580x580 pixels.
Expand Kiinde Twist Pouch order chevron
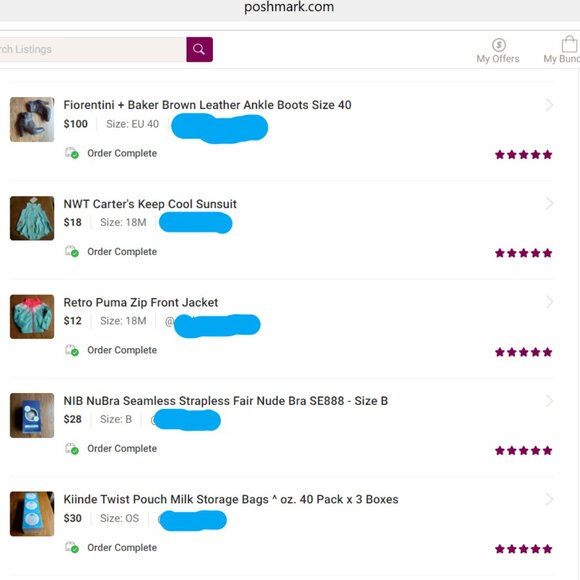point(549,499)
